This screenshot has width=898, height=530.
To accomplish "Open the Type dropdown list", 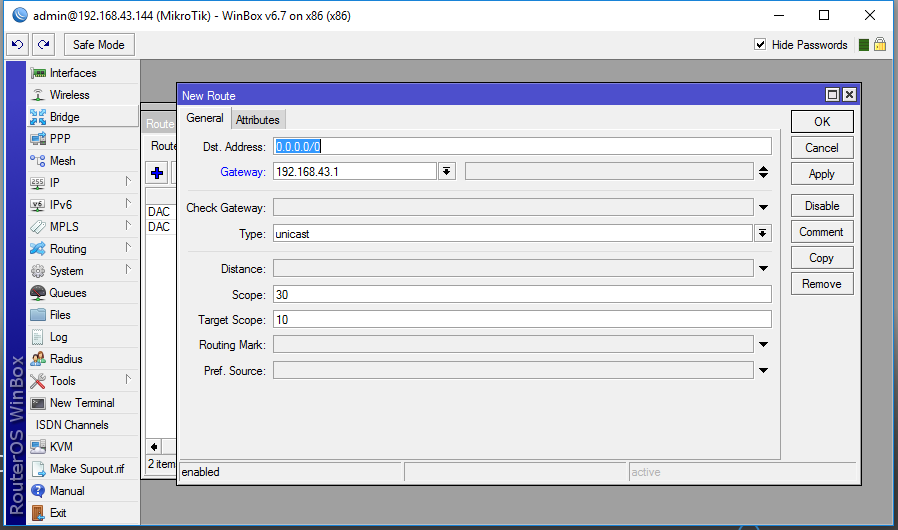I will tap(763, 233).
